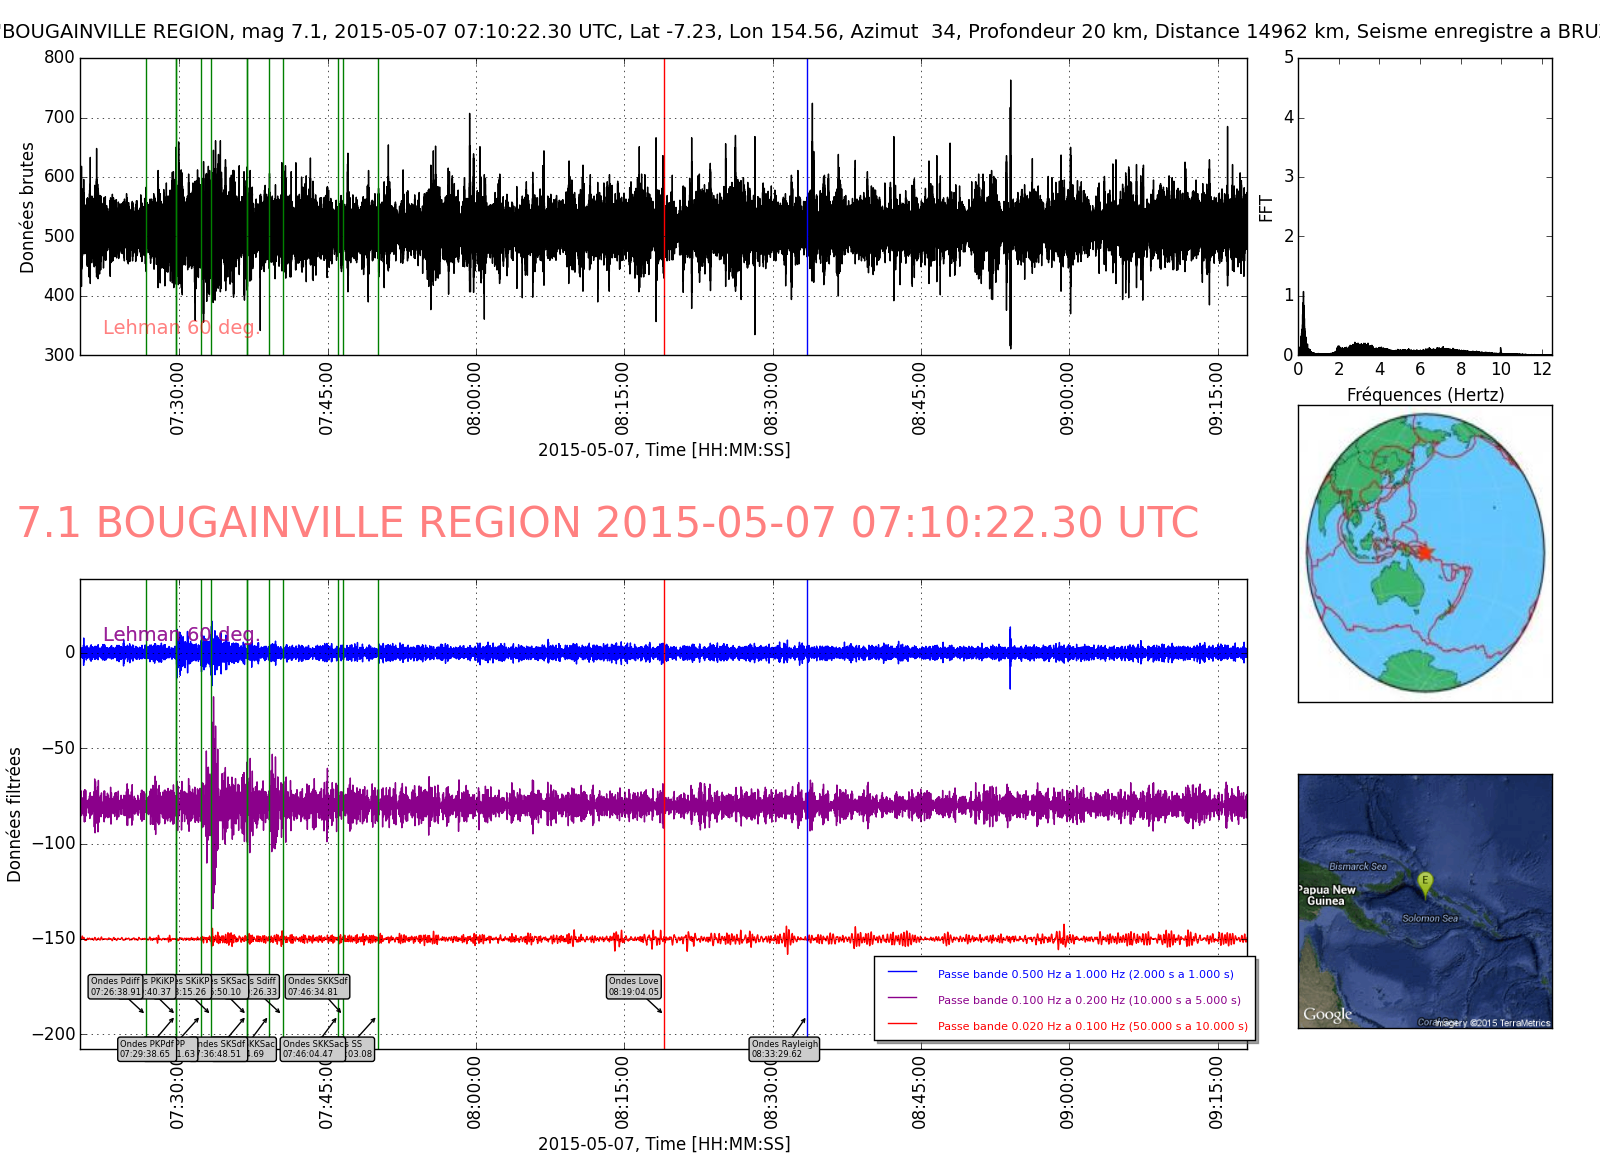This screenshot has width=1600, height=1166.
Task: Click the Ondes SKKSac annotation box
Action: click(x=313, y=1049)
